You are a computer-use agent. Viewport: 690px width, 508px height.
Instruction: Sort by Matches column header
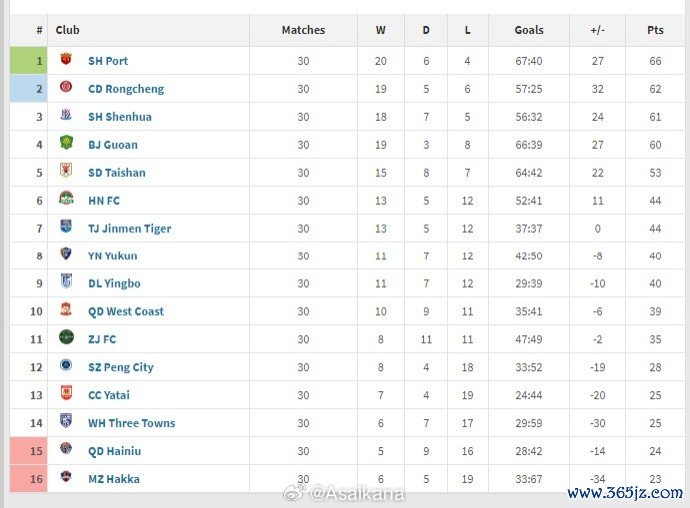[x=303, y=30]
